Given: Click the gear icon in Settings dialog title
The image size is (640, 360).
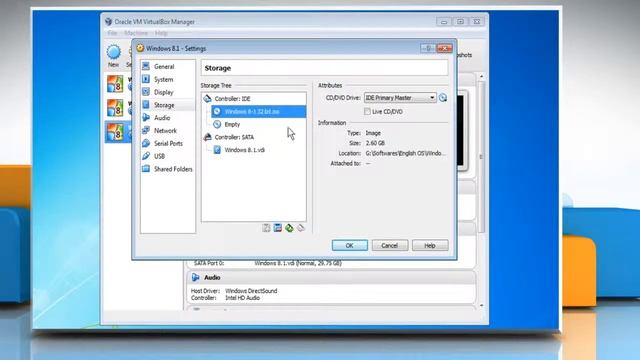Looking at the screenshot, I should pos(140,48).
